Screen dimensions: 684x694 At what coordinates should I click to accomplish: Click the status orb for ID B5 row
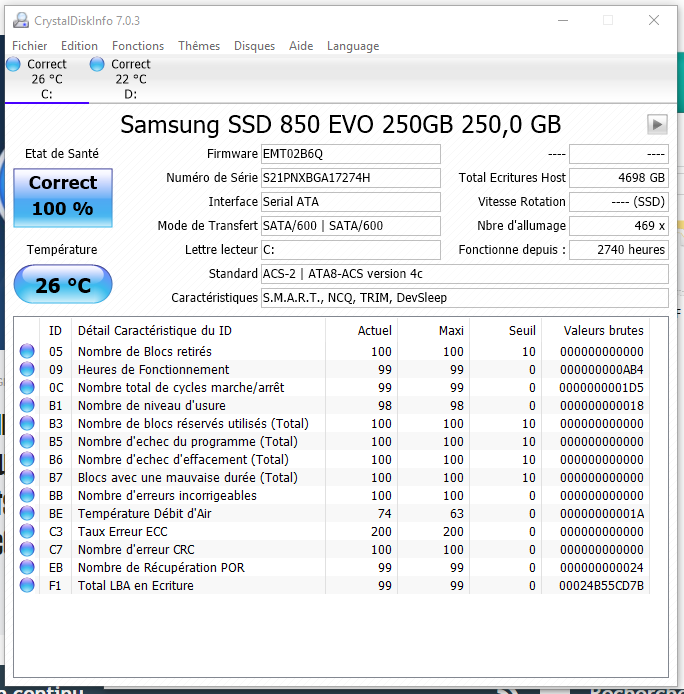[27, 441]
